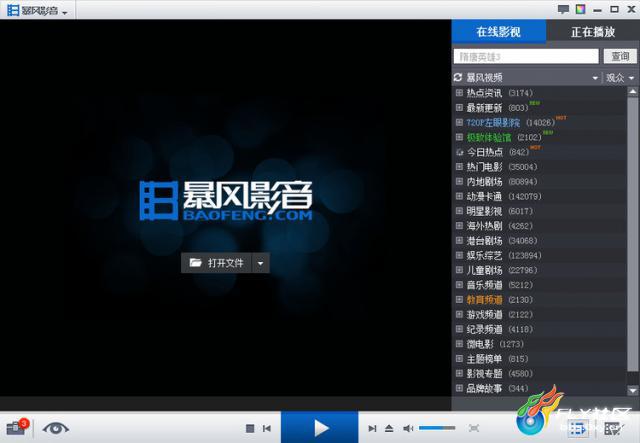Switch to the 在线影视 tab
The width and height of the screenshot is (640, 443).
point(499,31)
